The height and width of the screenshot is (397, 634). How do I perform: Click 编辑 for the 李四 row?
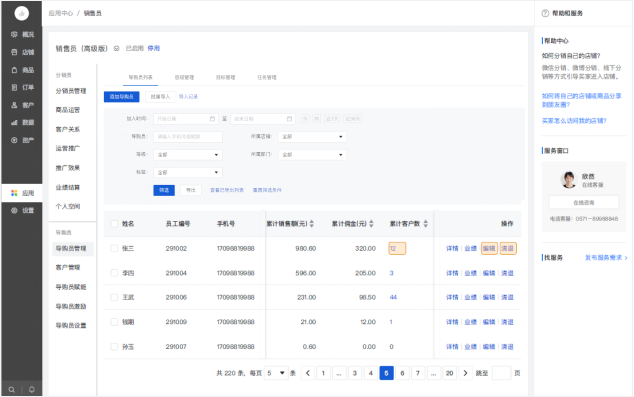click(489, 273)
